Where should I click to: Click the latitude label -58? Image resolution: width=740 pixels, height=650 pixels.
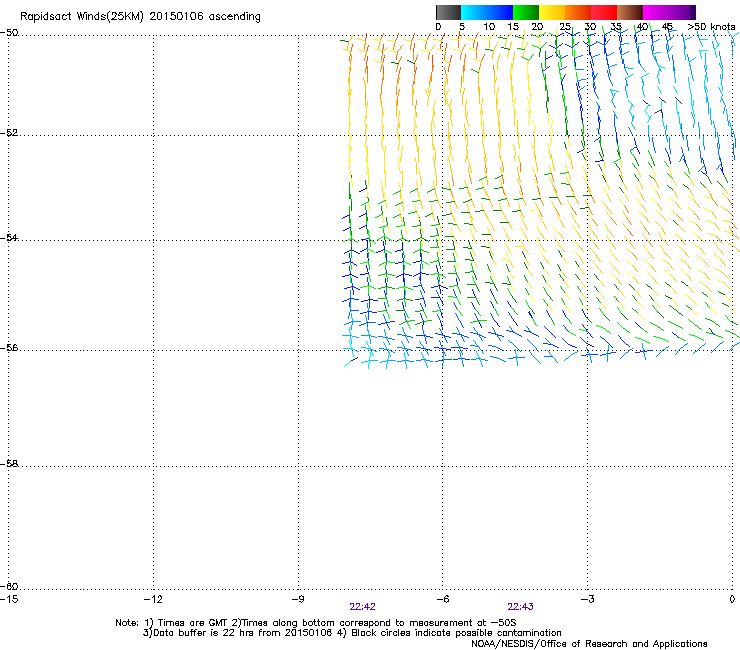point(9,464)
